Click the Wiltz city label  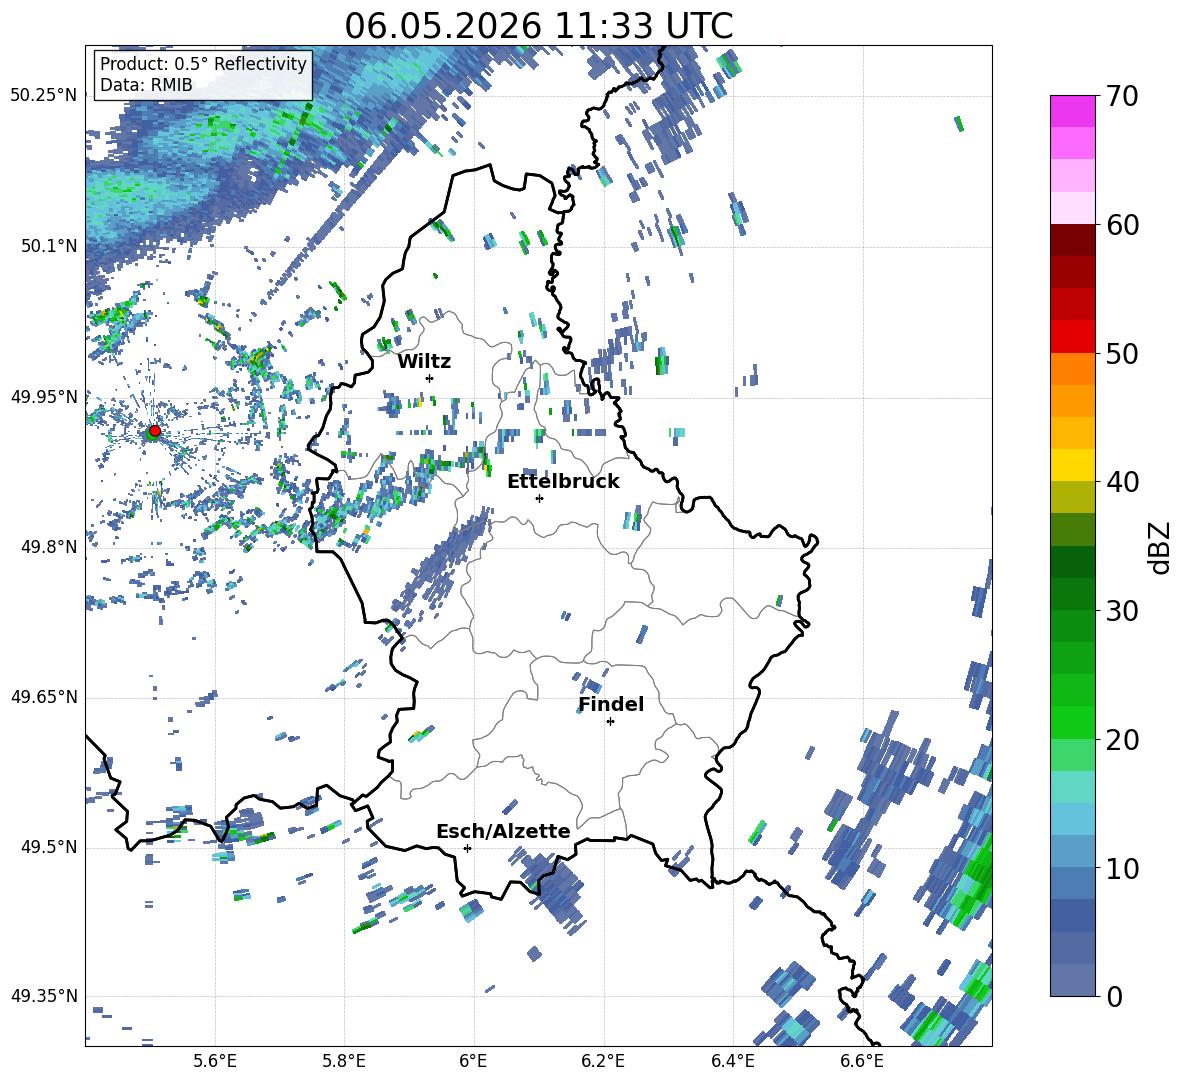pyautogui.click(x=424, y=362)
